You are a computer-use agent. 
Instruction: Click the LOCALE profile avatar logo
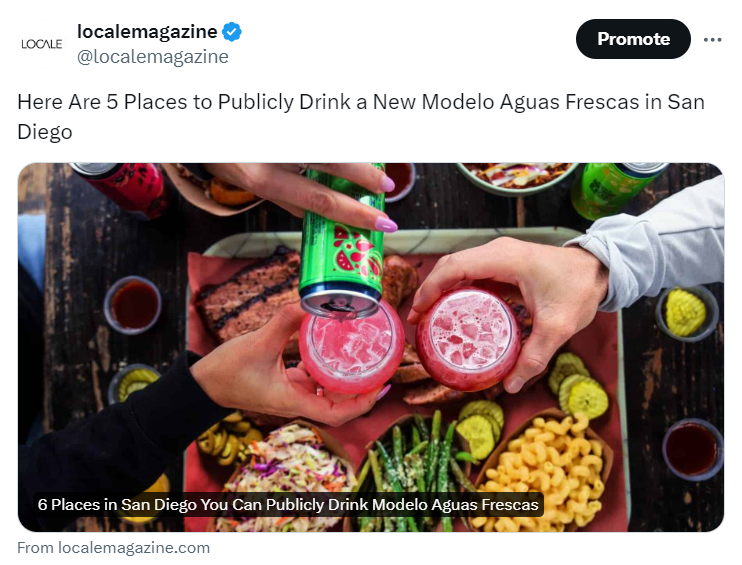click(x=42, y=44)
